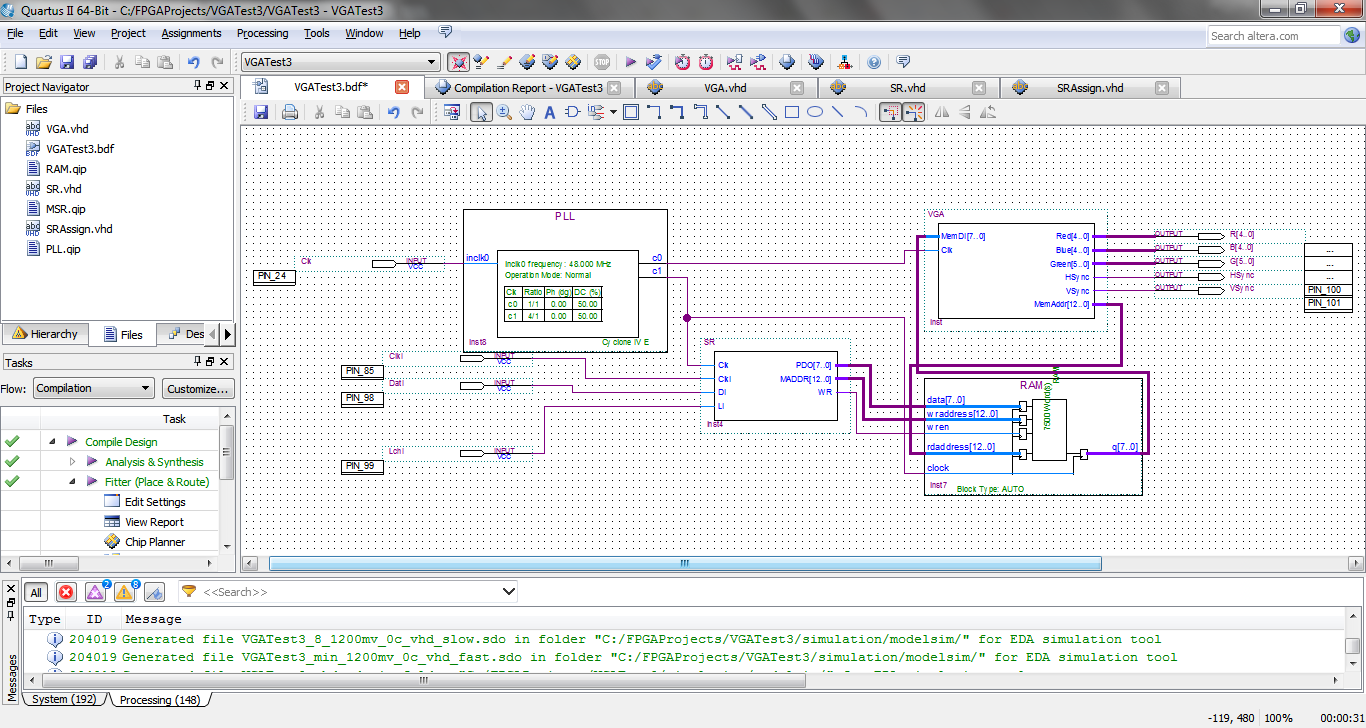1366x728 pixels.
Task: Switch to the SRAssign.vhd tab
Action: click(x=1090, y=88)
